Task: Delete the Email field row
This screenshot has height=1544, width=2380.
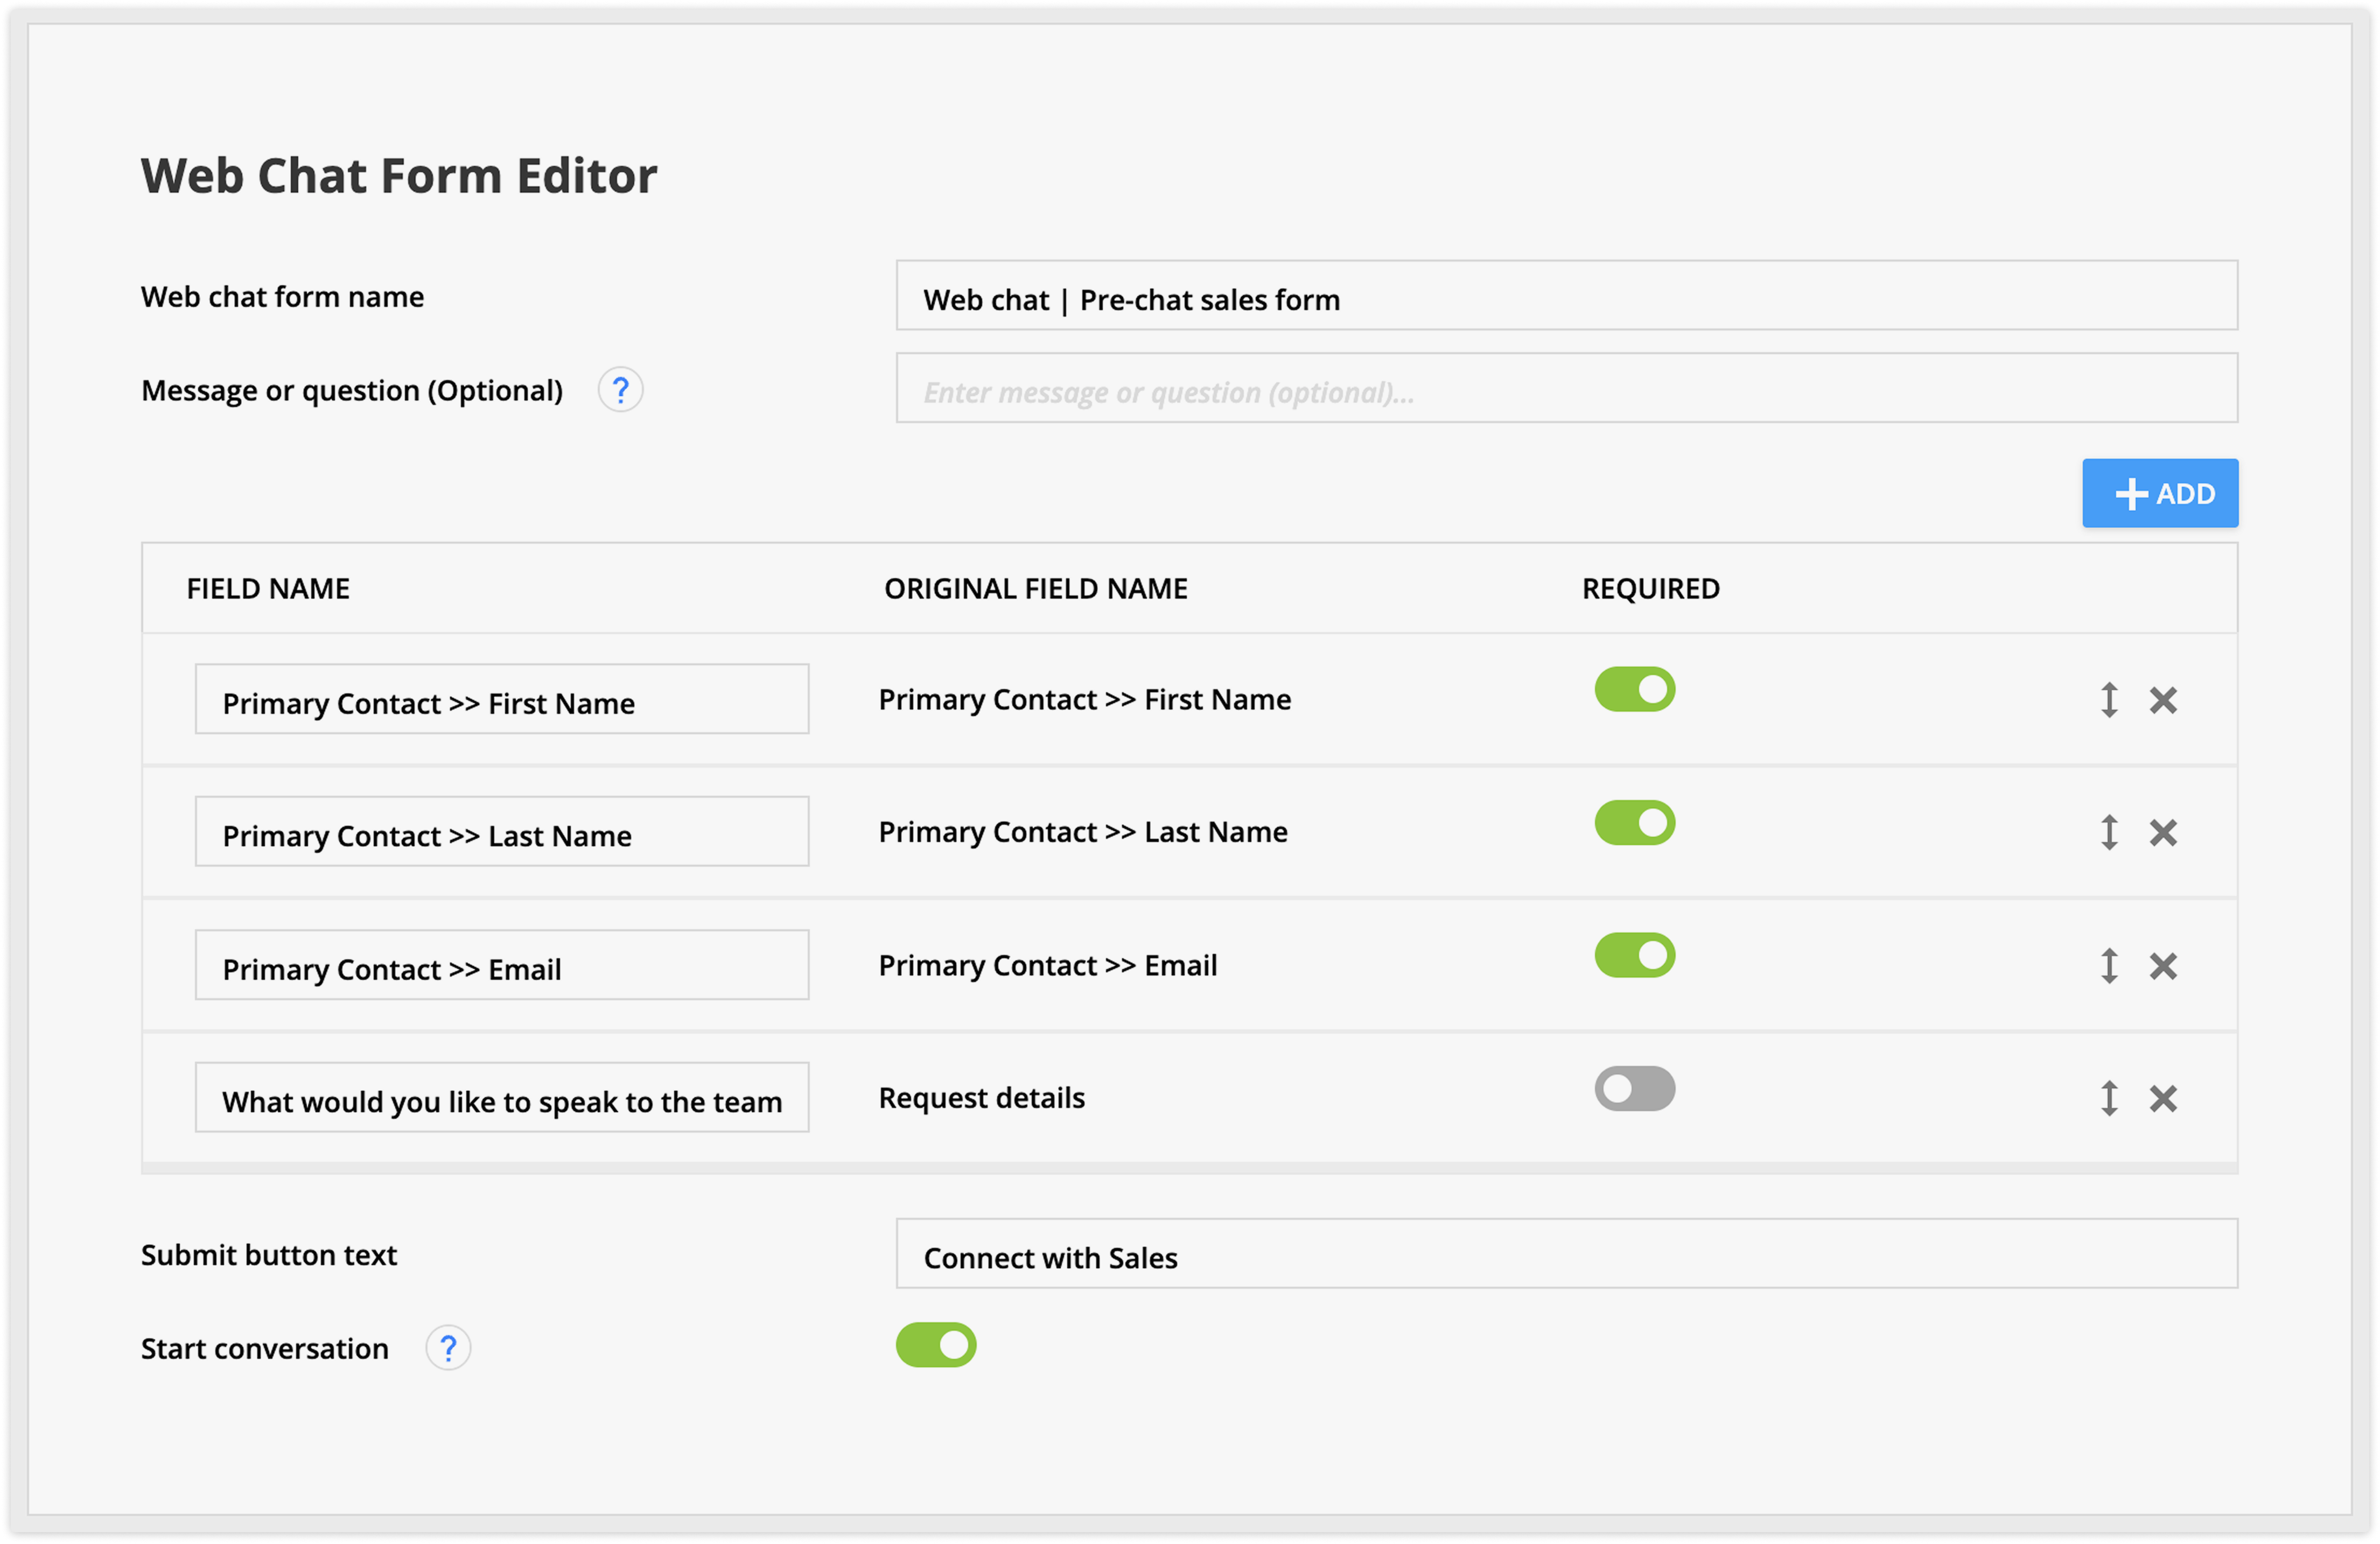Action: (x=2163, y=966)
